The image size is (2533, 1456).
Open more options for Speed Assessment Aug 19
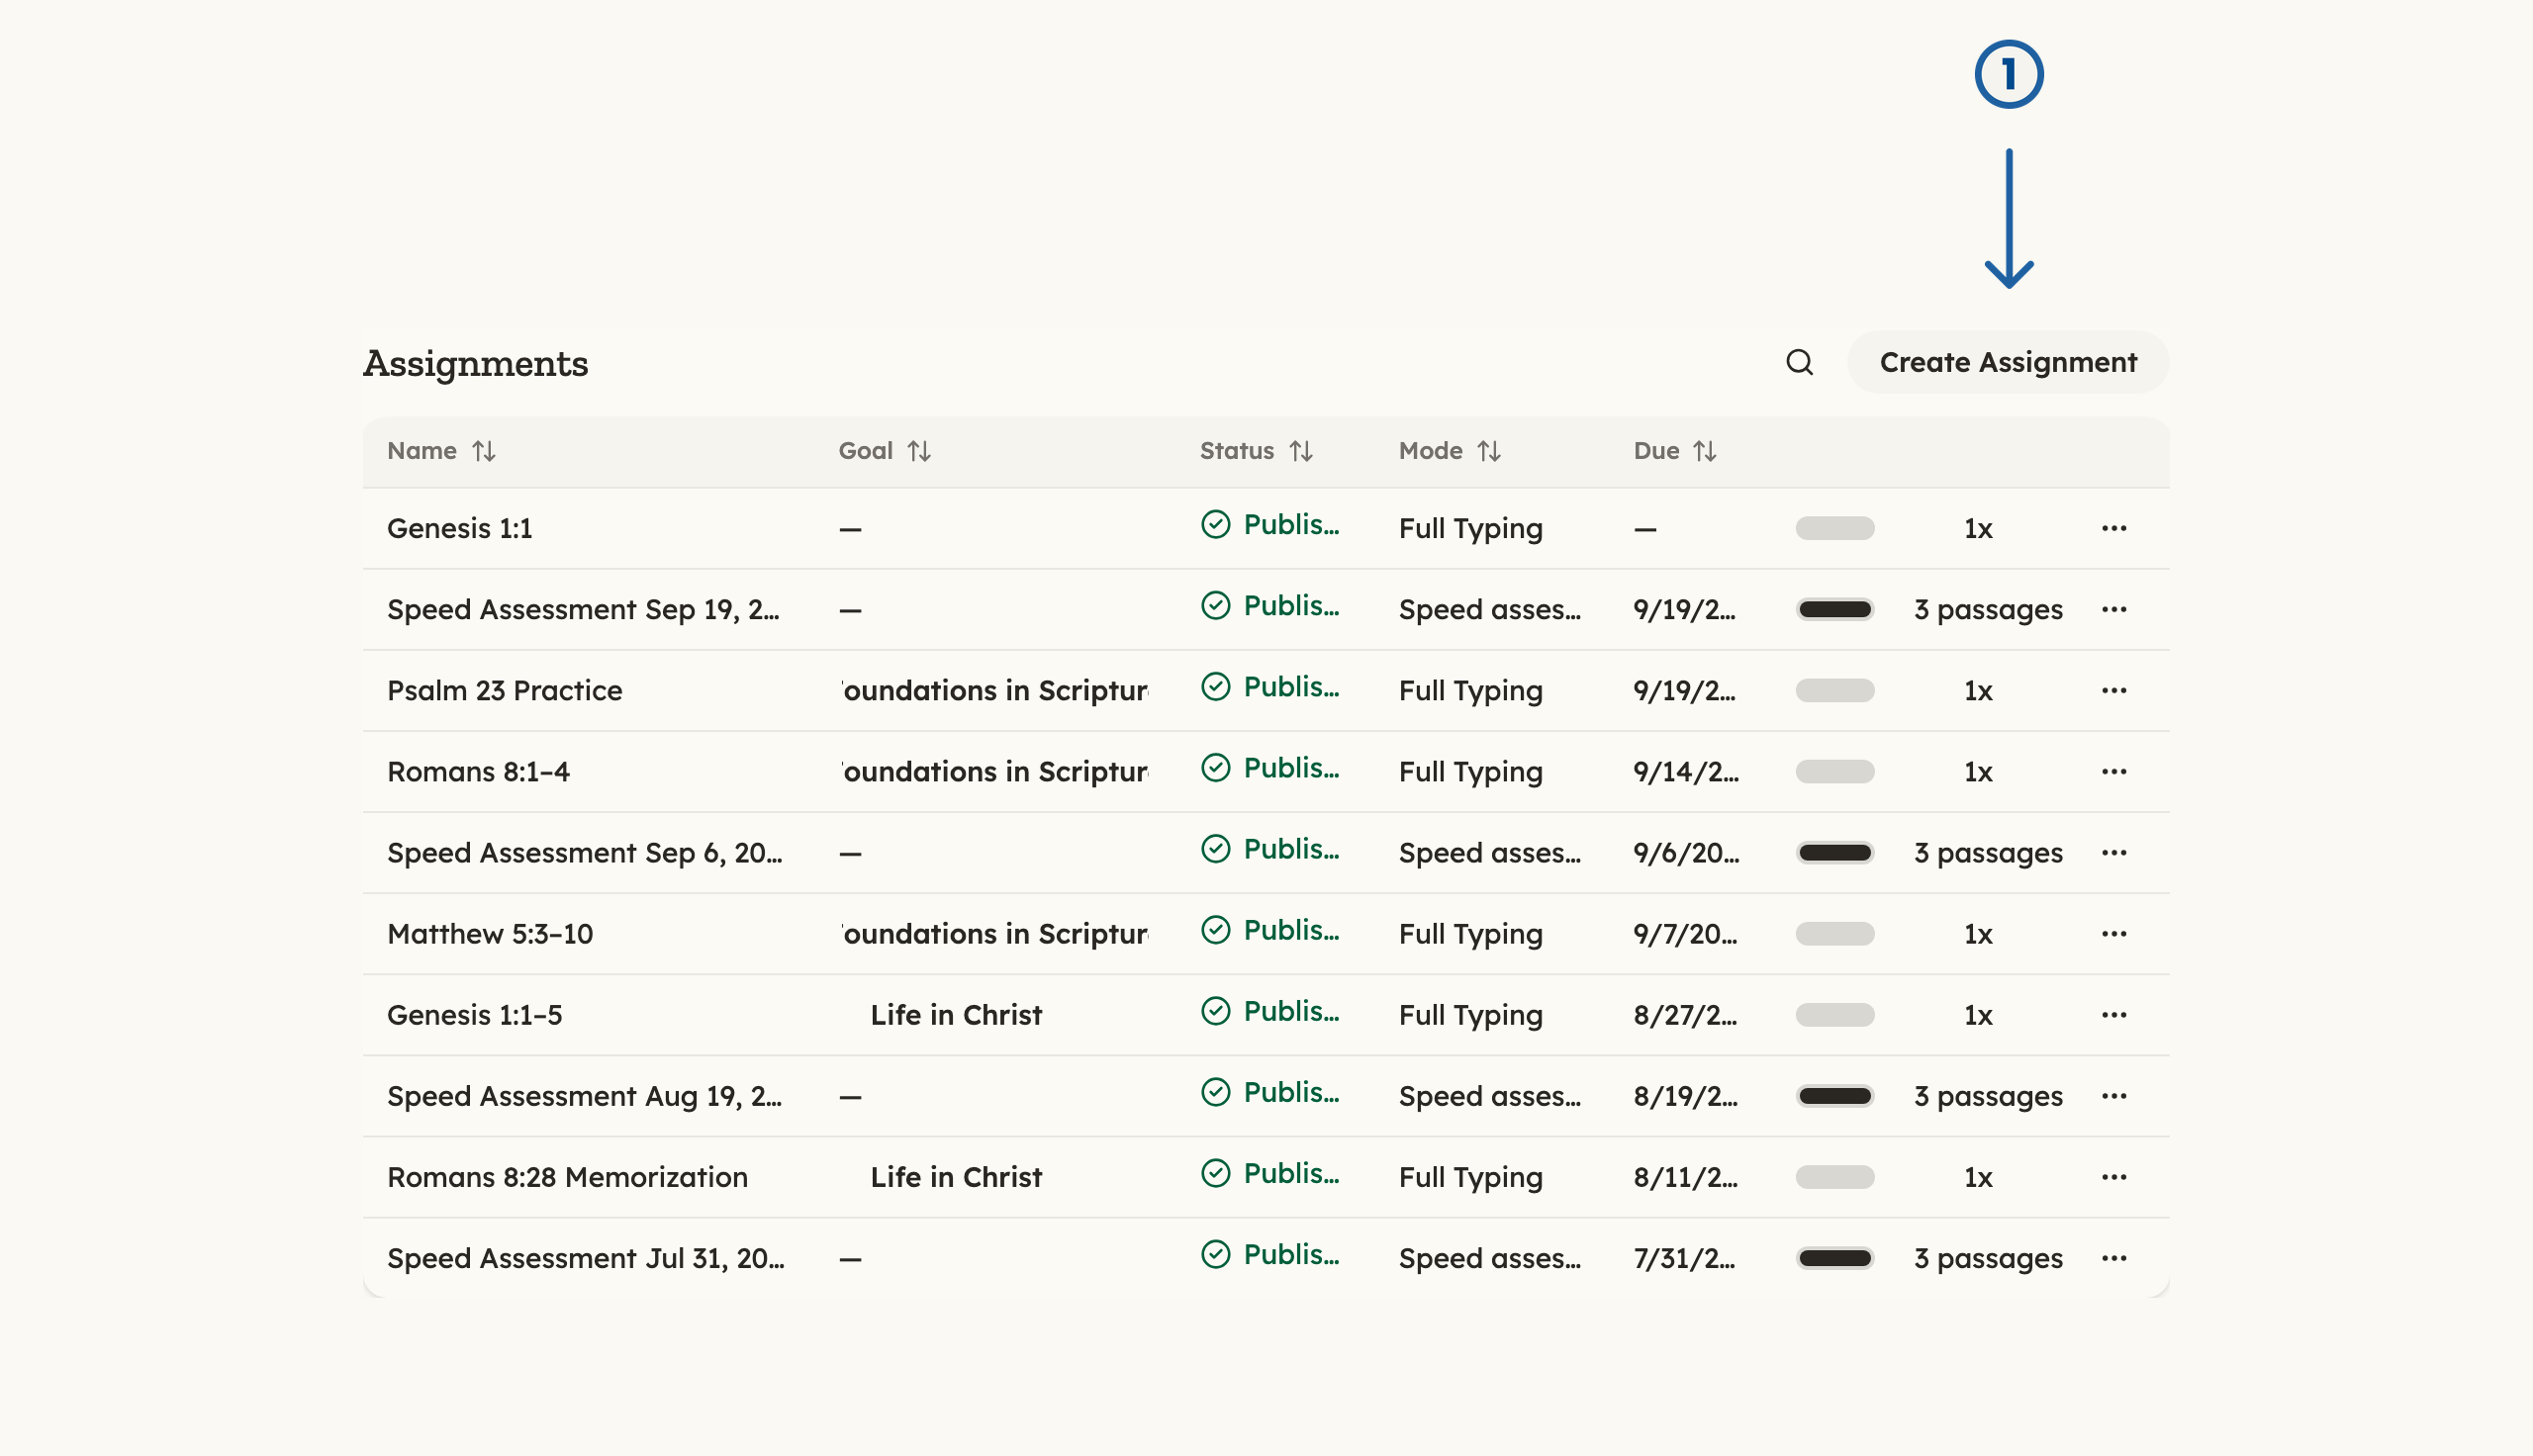pyautogui.click(x=2114, y=1095)
